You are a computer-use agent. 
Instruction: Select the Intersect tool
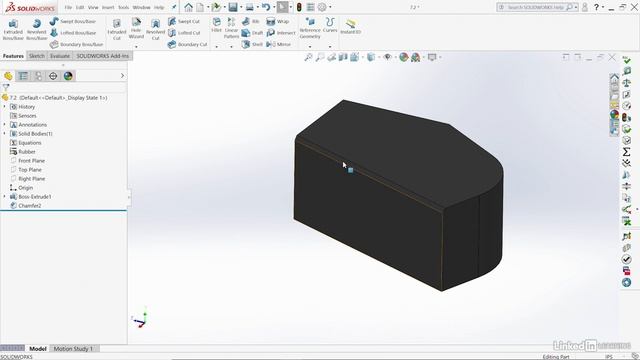281,33
